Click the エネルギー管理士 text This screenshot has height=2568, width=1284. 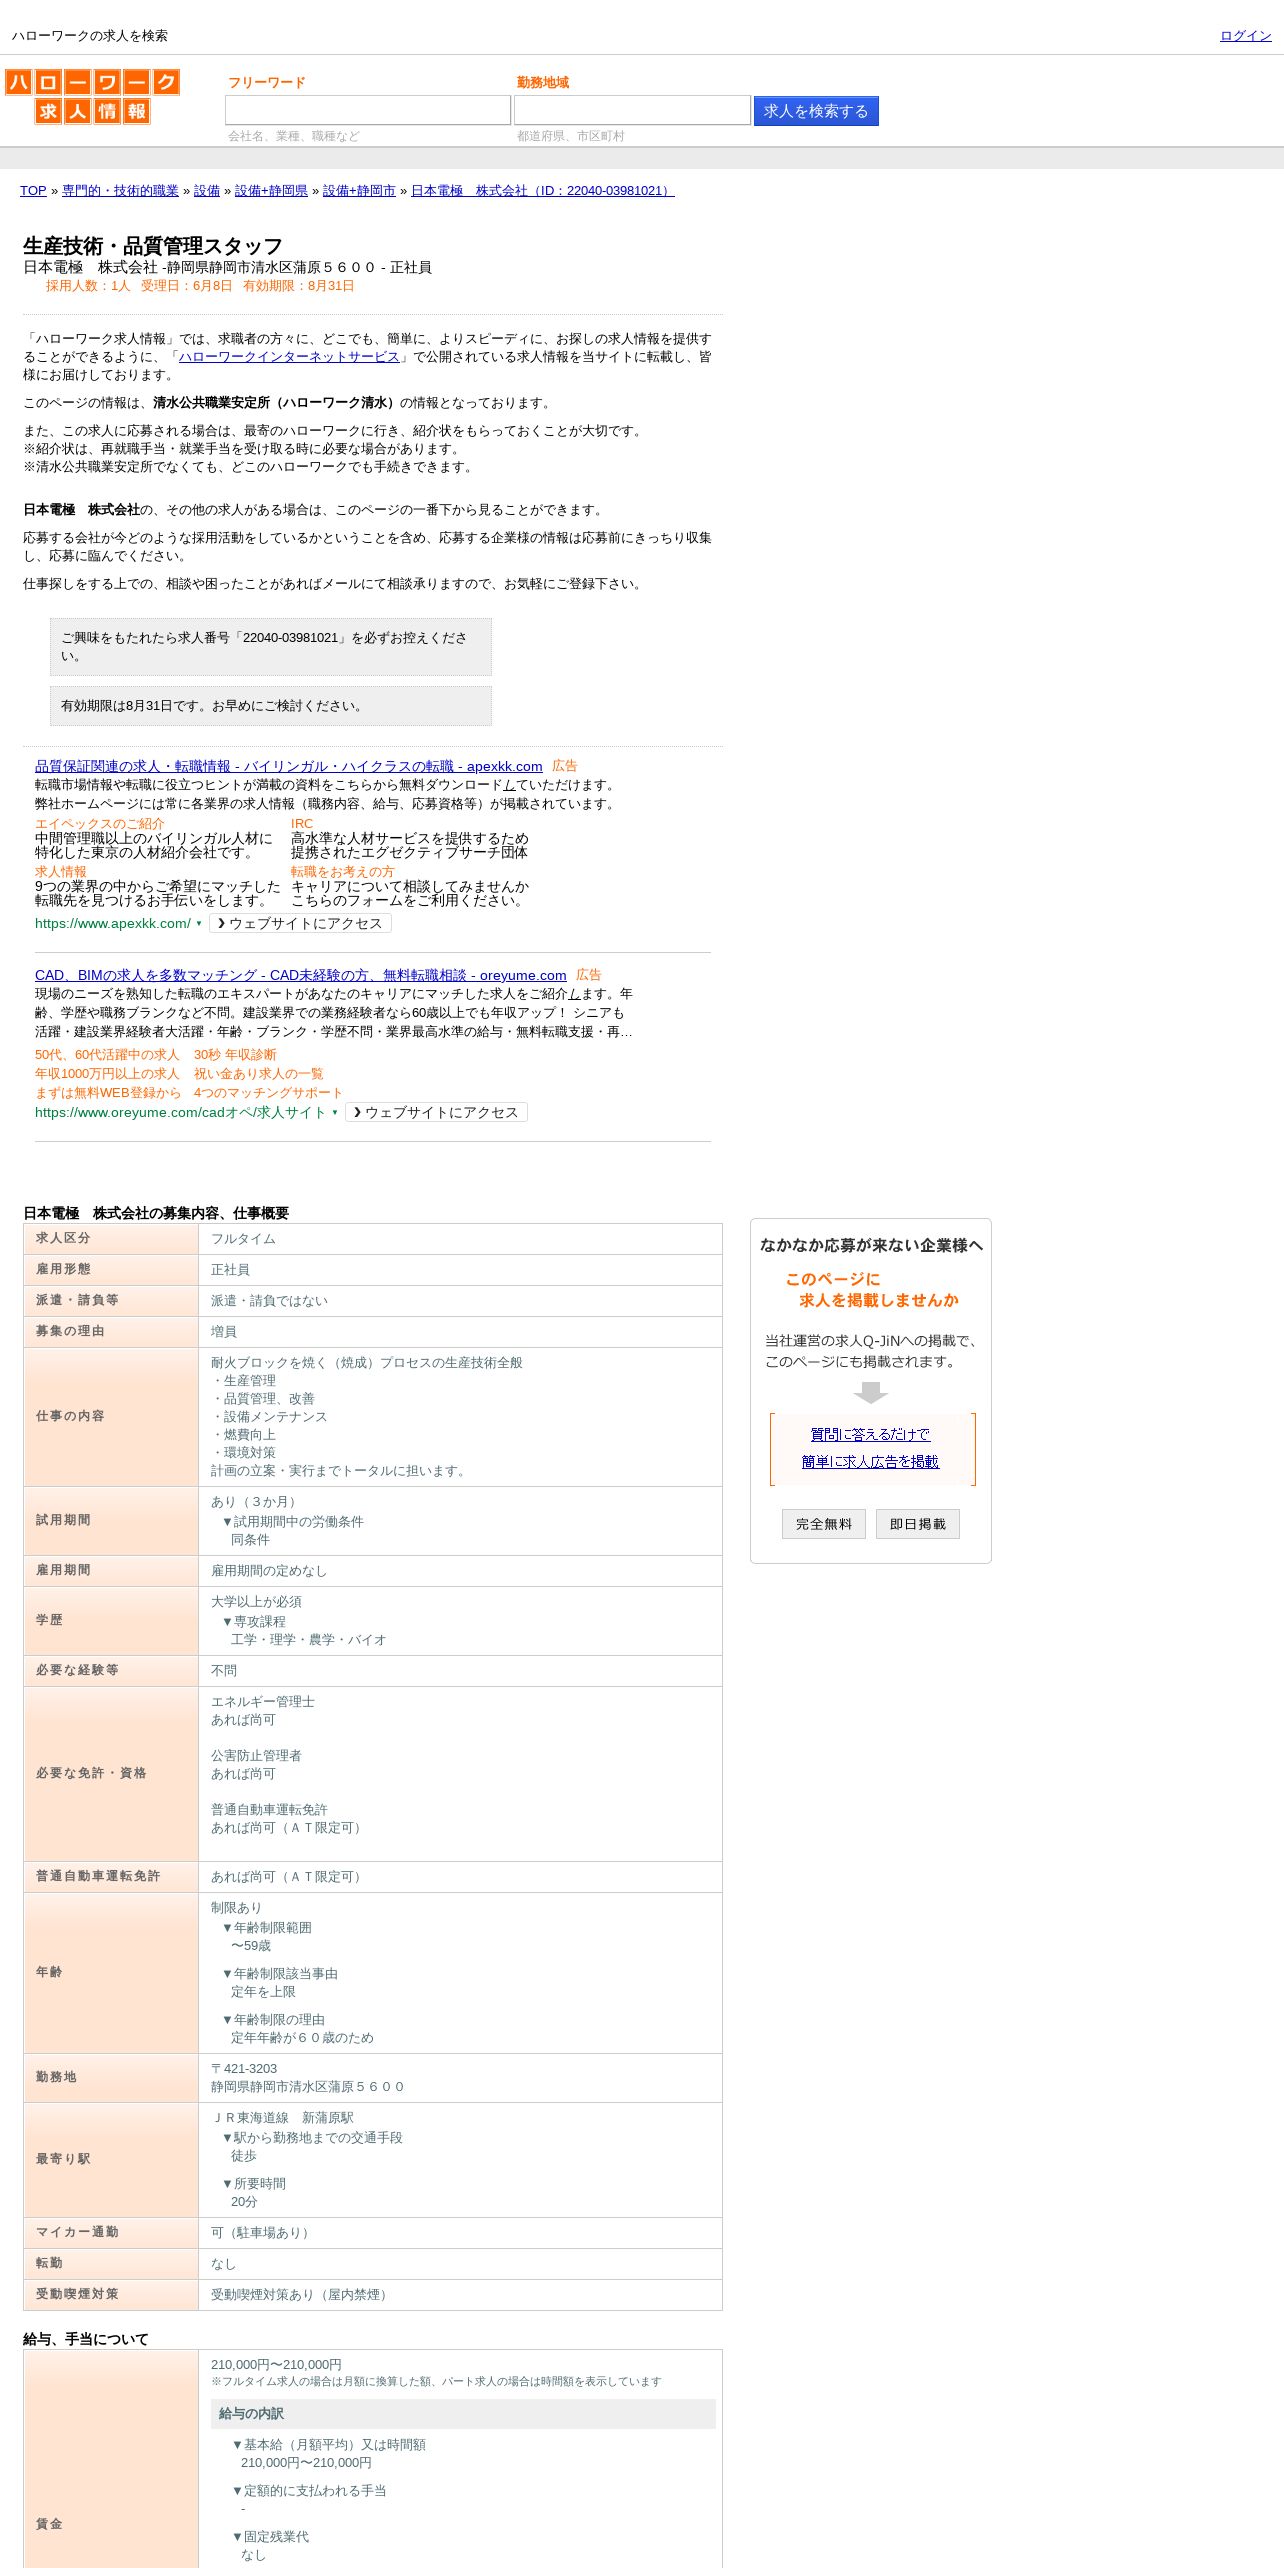[263, 1702]
